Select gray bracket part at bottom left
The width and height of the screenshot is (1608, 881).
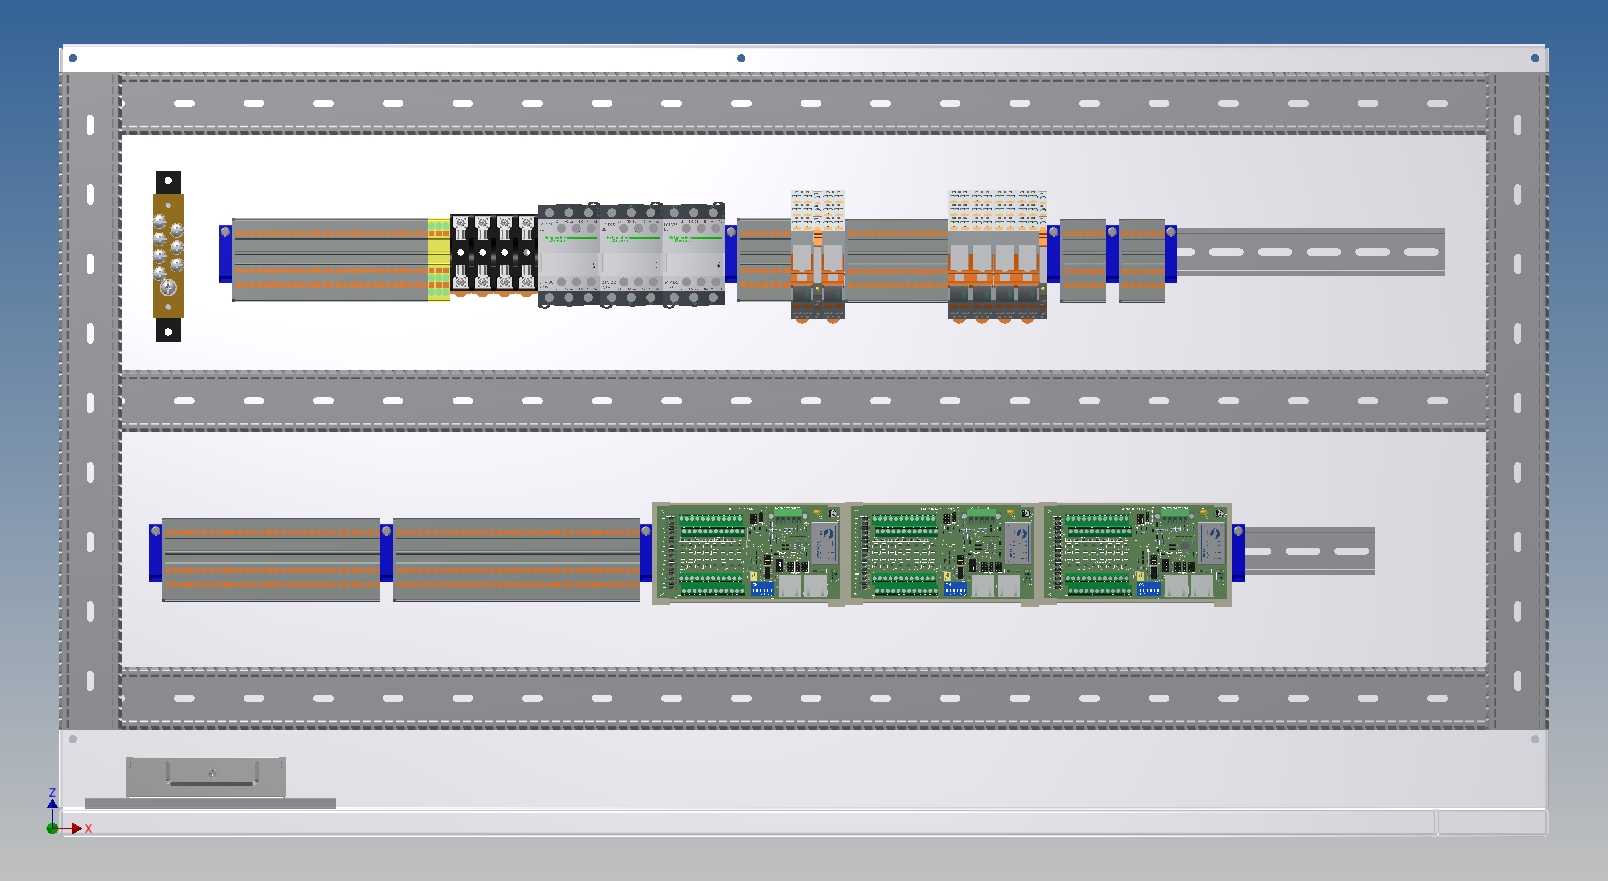click(x=206, y=778)
